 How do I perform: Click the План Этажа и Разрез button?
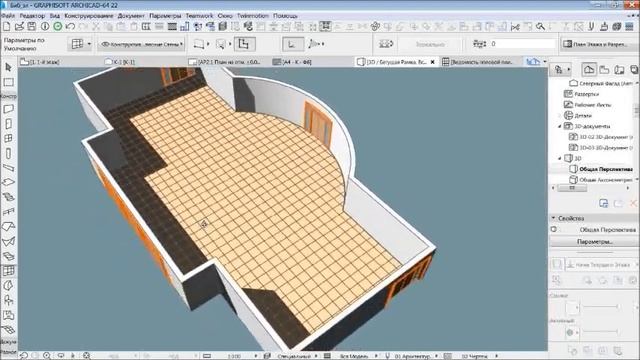pyautogui.click(x=599, y=44)
